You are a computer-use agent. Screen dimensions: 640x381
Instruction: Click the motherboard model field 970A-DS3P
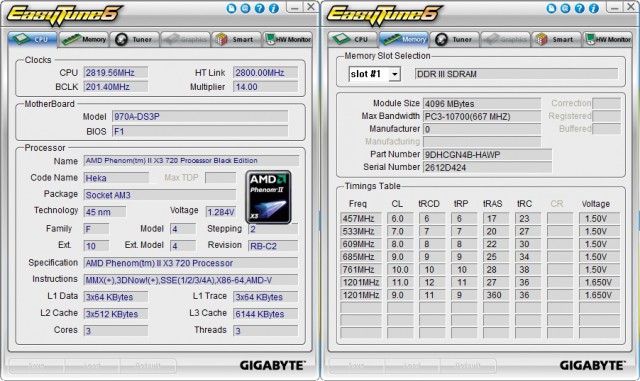click(x=200, y=117)
